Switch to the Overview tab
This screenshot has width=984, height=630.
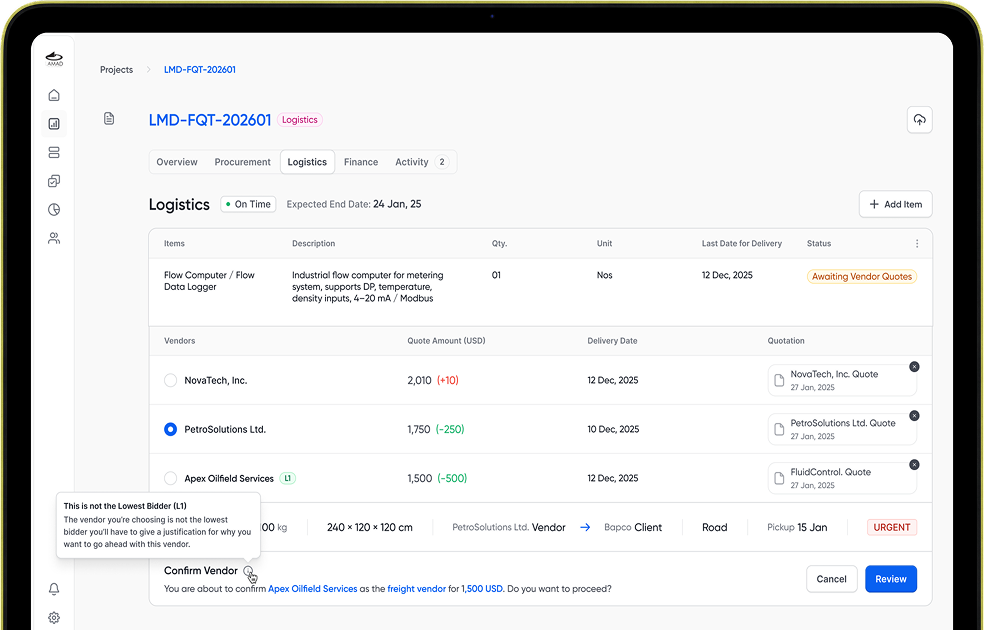[177, 162]
